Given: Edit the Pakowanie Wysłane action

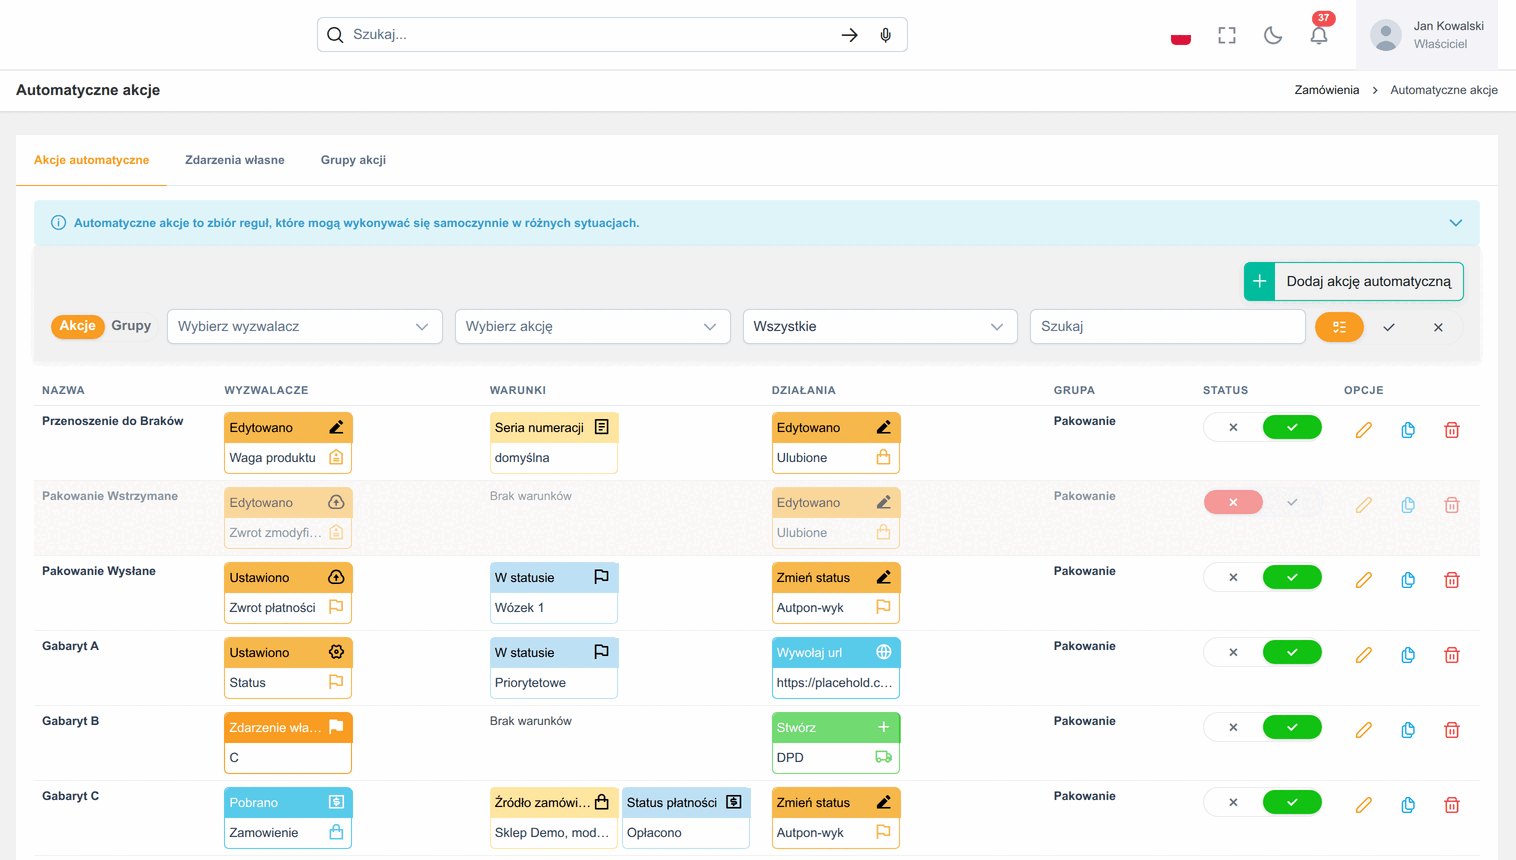Looking at the screenshot, I should 1363,580.
